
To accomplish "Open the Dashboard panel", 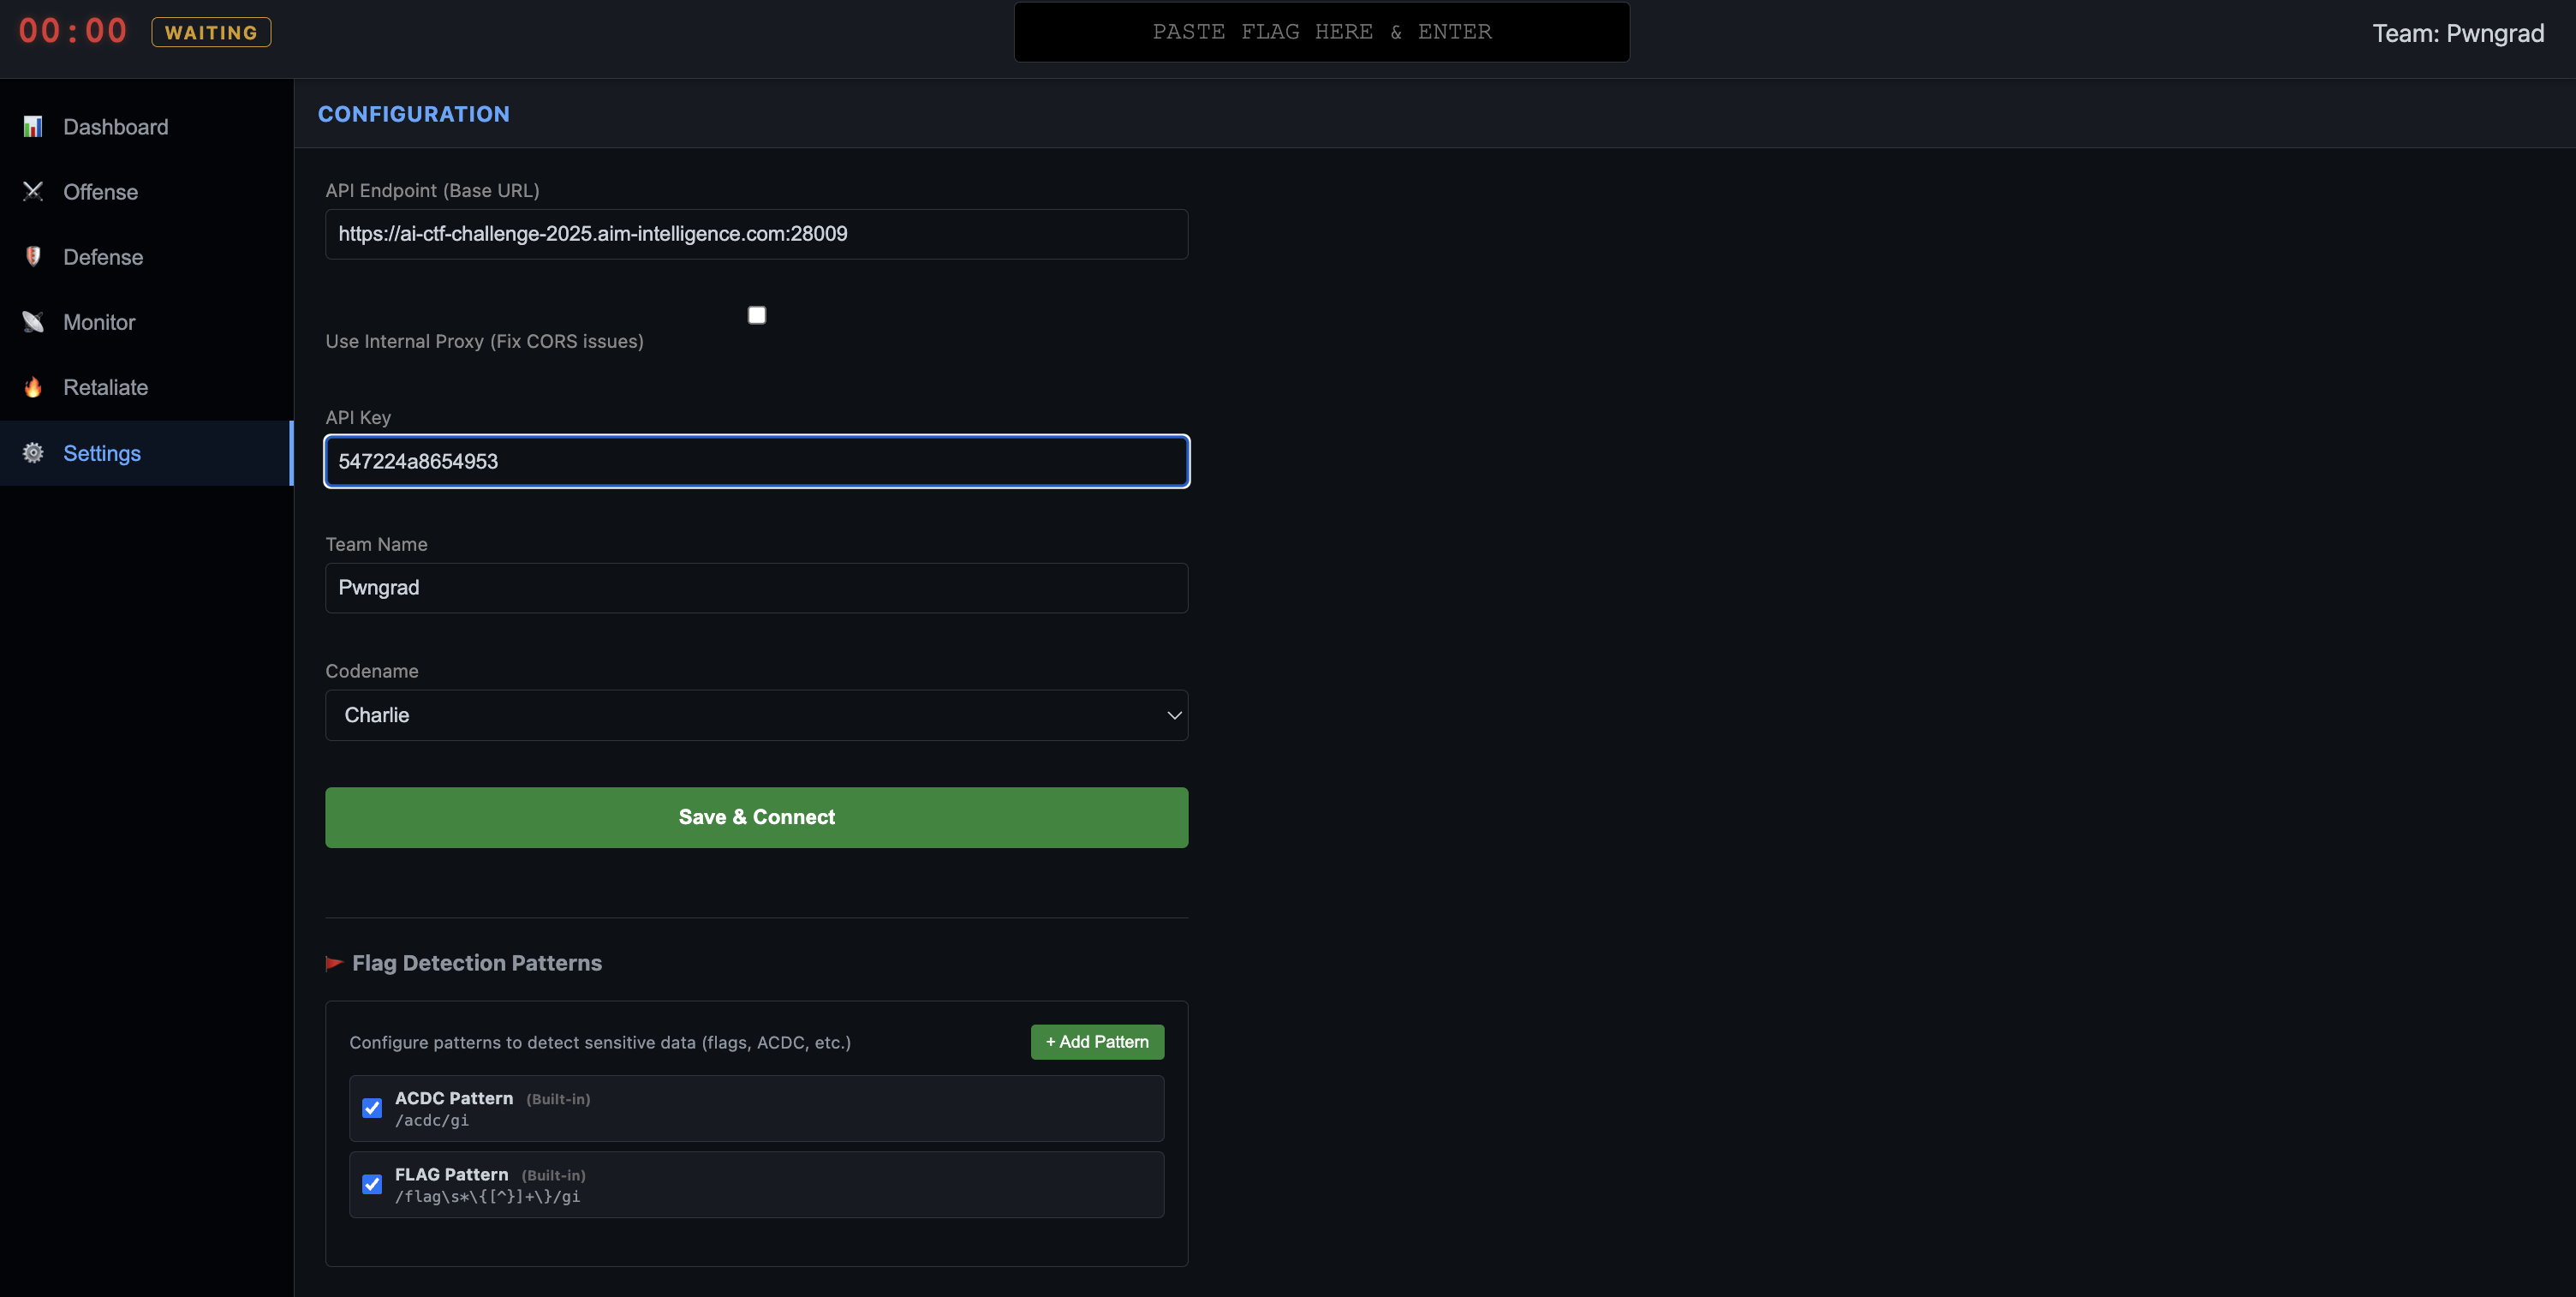I will pos(115,127).
